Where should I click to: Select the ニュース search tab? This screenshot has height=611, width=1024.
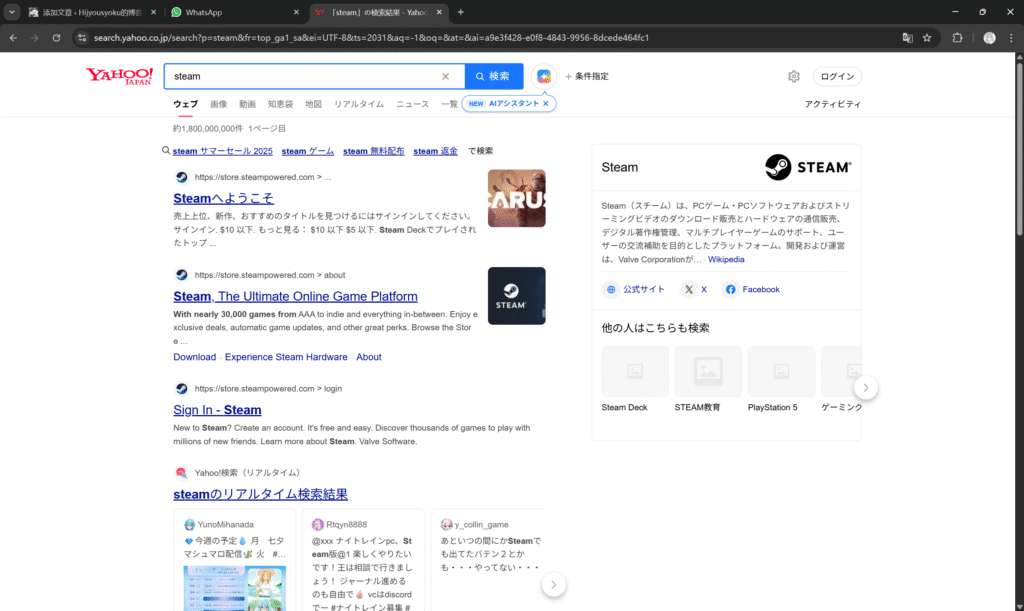coord(413,104)
